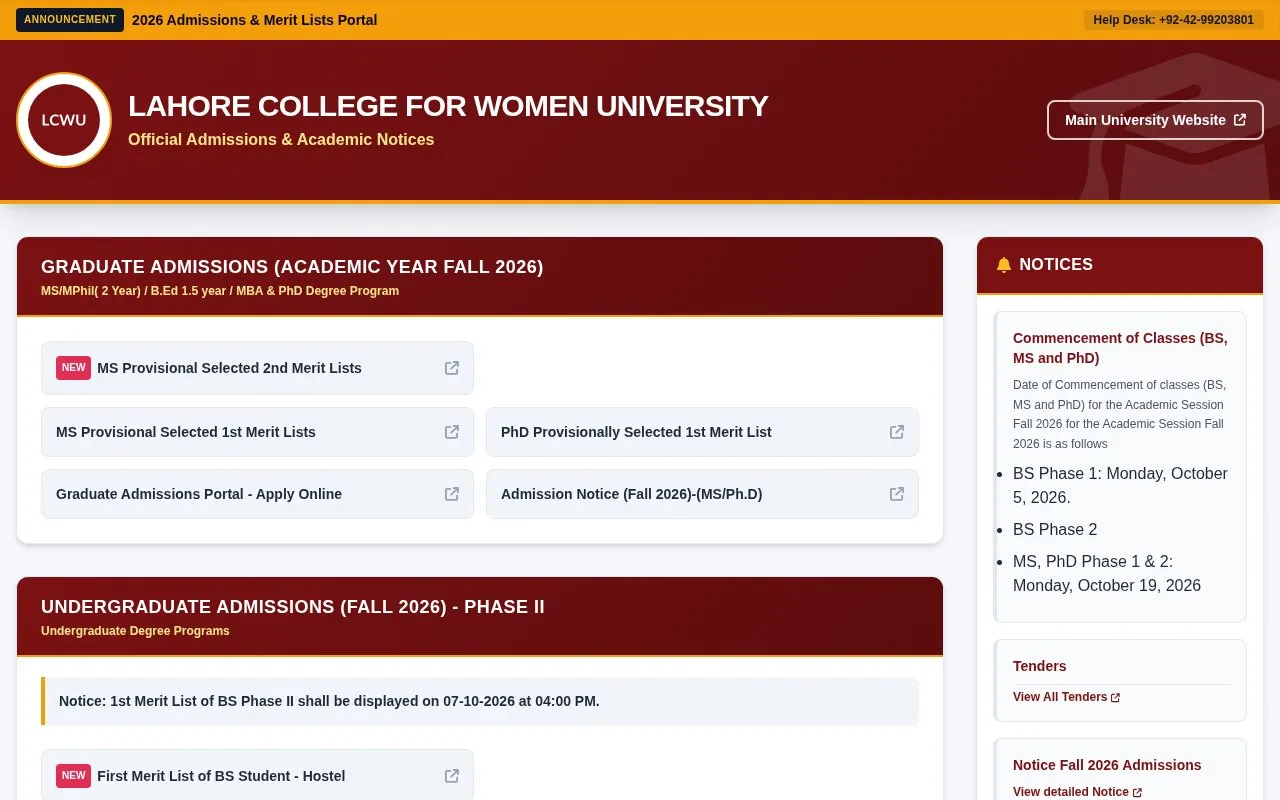Click the 'Notice Fall 2026 Admissions' title

pos(1107,765)
